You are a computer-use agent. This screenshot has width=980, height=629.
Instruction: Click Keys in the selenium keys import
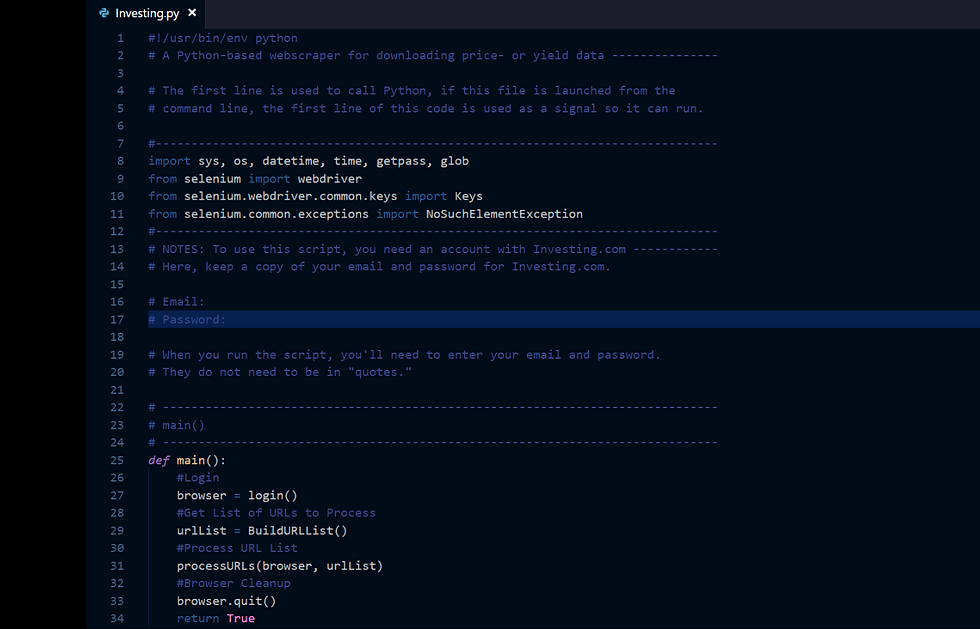(468, 195)
